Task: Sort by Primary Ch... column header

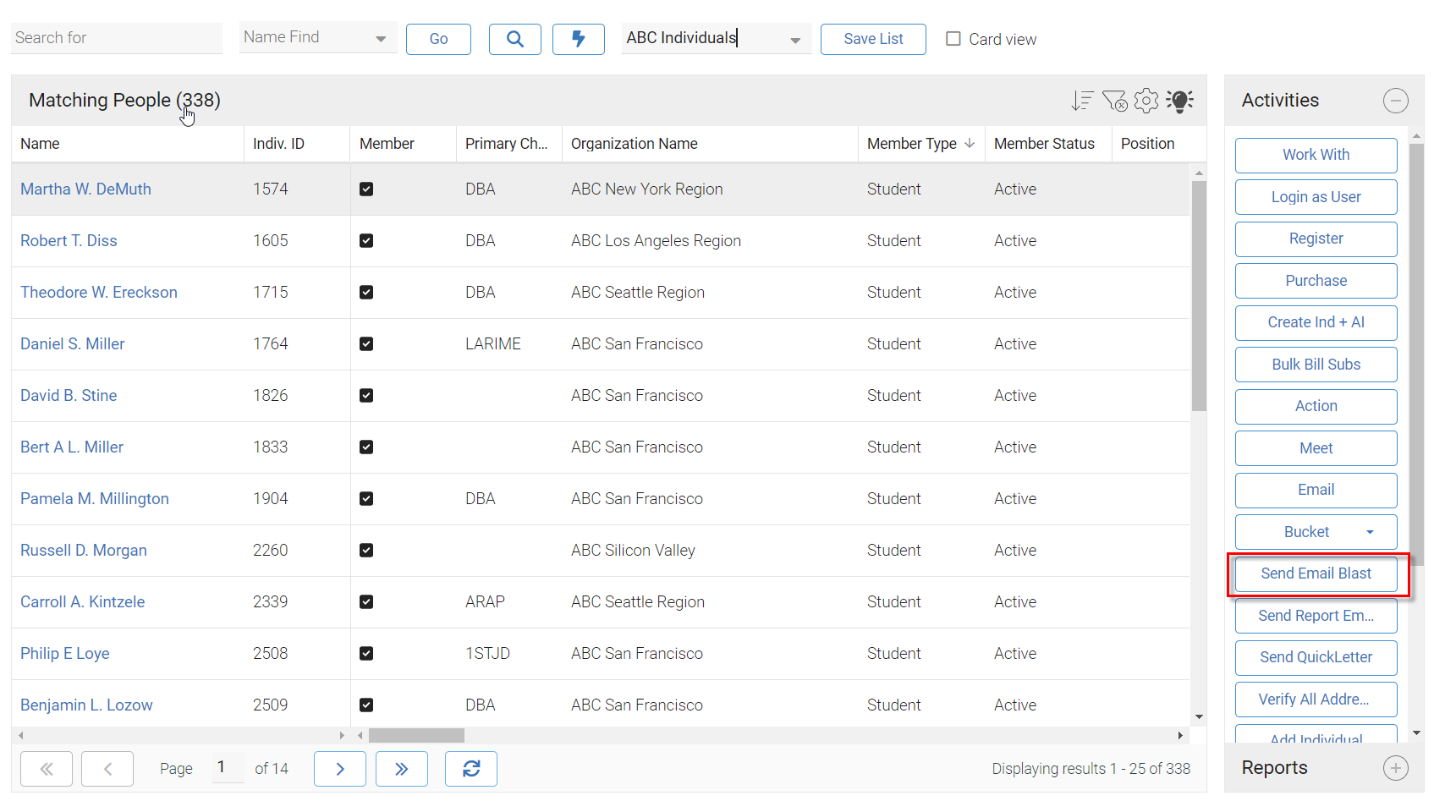Action: pos(507,143)
